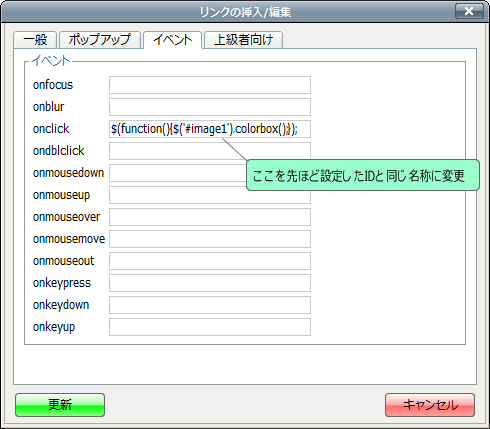This screenshot has width=490, height=429.
Task: Select the イベント tab
Action: click(173, 40)
